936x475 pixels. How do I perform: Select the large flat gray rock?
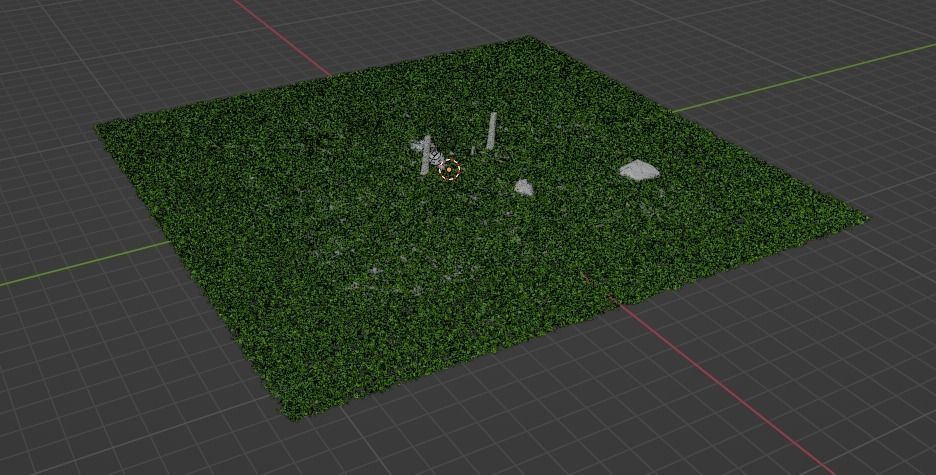pyautogui.click(x=639, y=170)
